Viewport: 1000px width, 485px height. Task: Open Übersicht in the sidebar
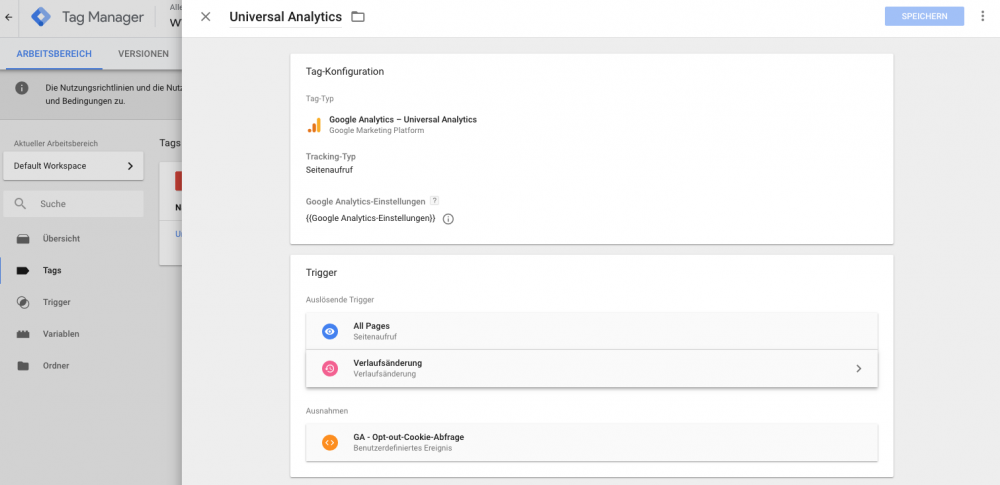tap(61, 239)
